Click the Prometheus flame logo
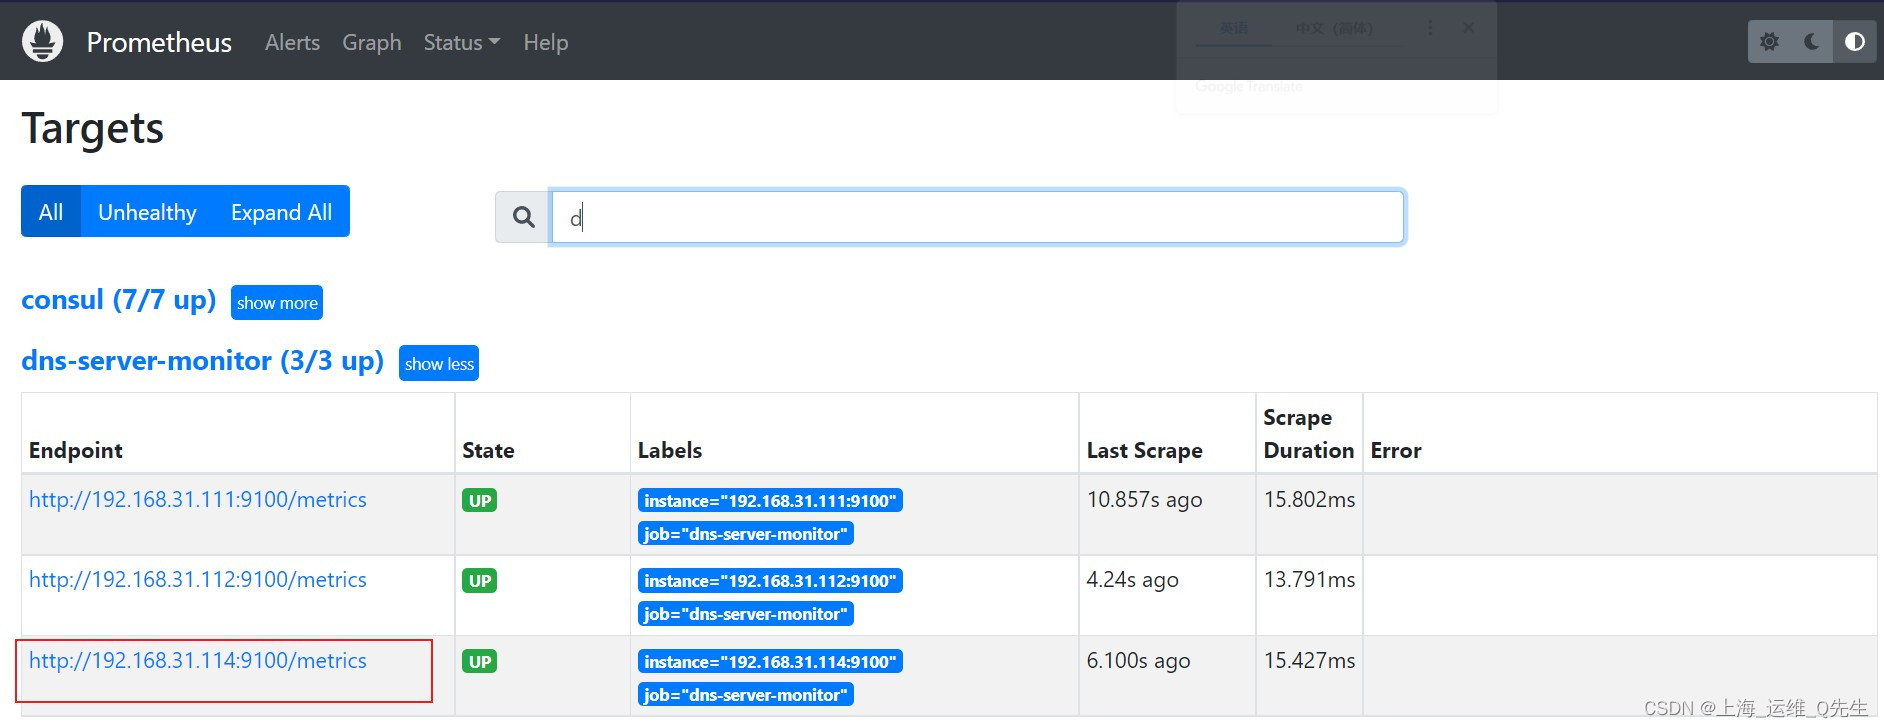The width and height of the screenshot is (1884, 728). coord(42,41)
